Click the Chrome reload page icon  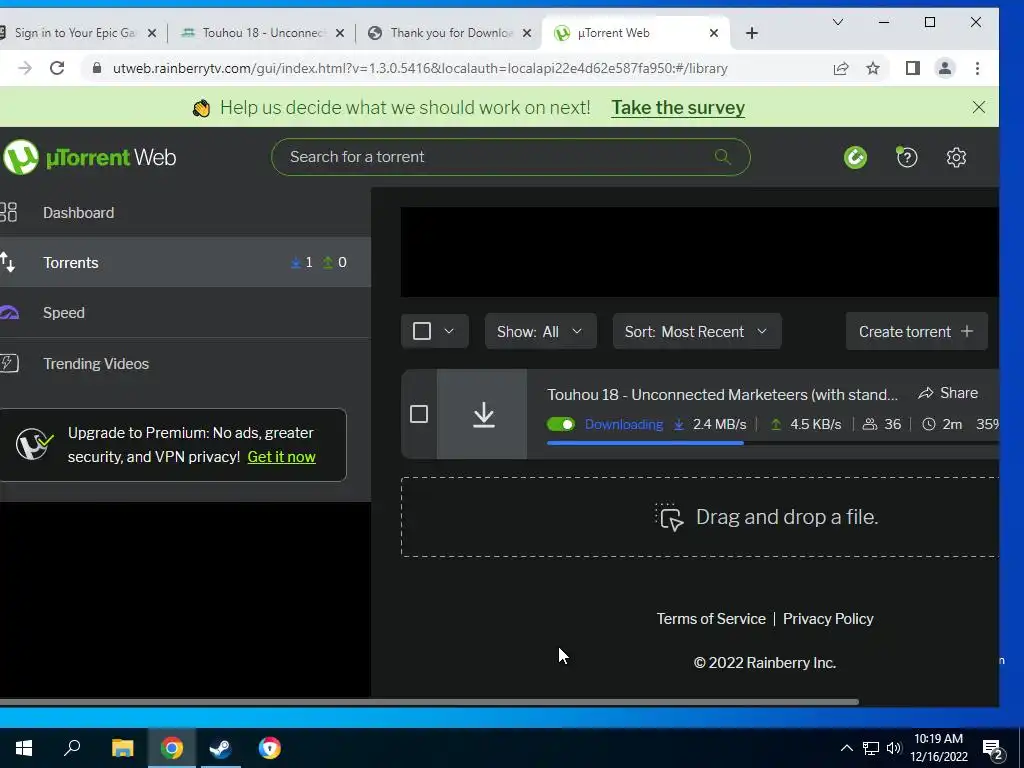(x=57, y=68)
